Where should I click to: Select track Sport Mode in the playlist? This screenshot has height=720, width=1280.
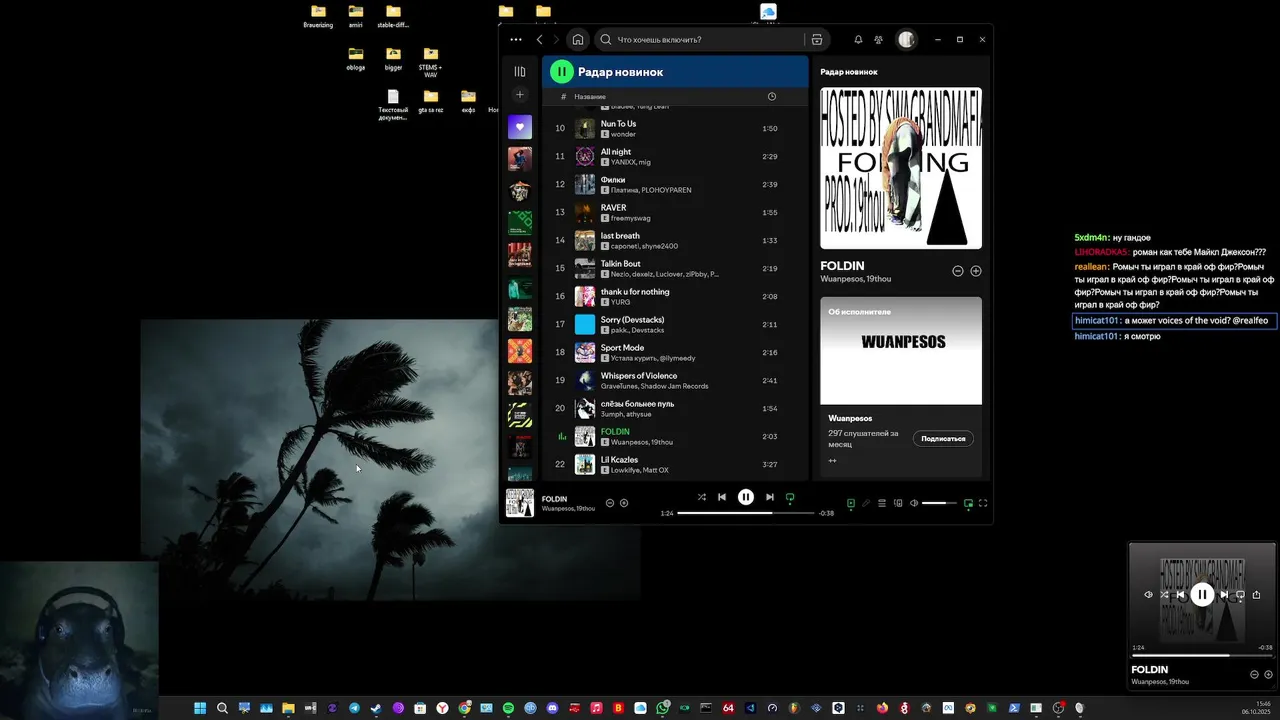(675, 352)
